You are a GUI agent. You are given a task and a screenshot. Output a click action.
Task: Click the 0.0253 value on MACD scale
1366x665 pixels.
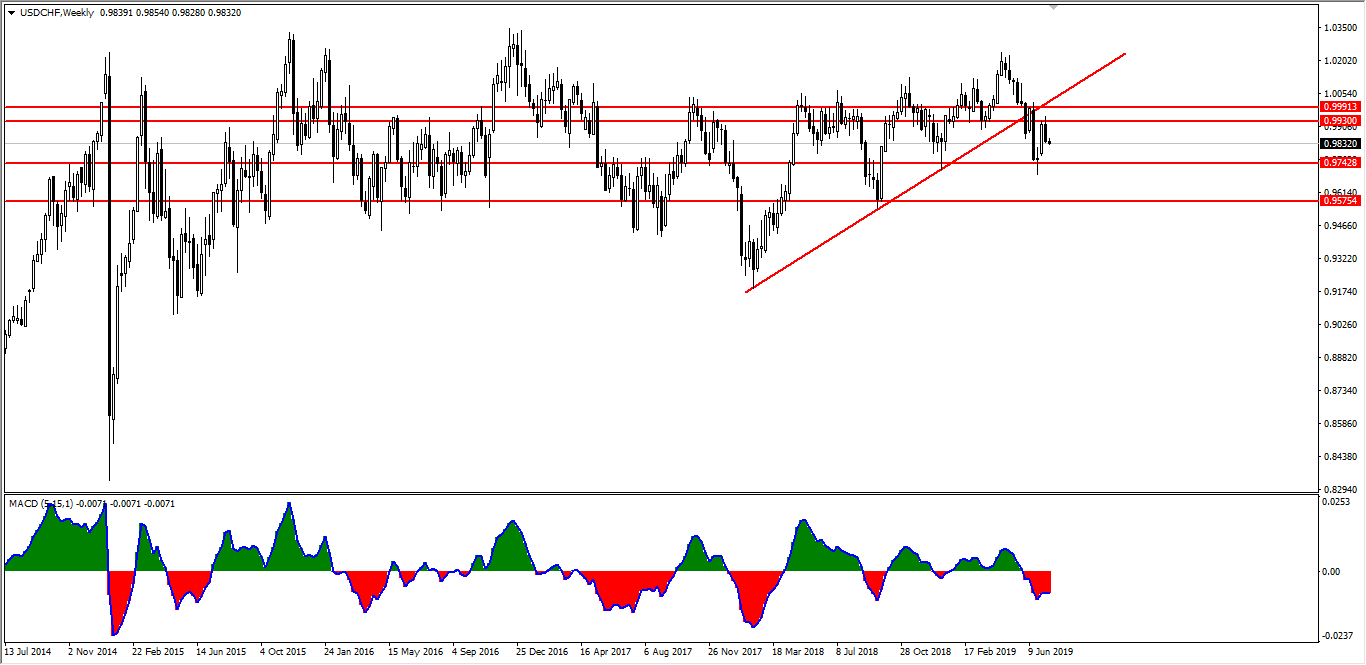point(1335,502)
